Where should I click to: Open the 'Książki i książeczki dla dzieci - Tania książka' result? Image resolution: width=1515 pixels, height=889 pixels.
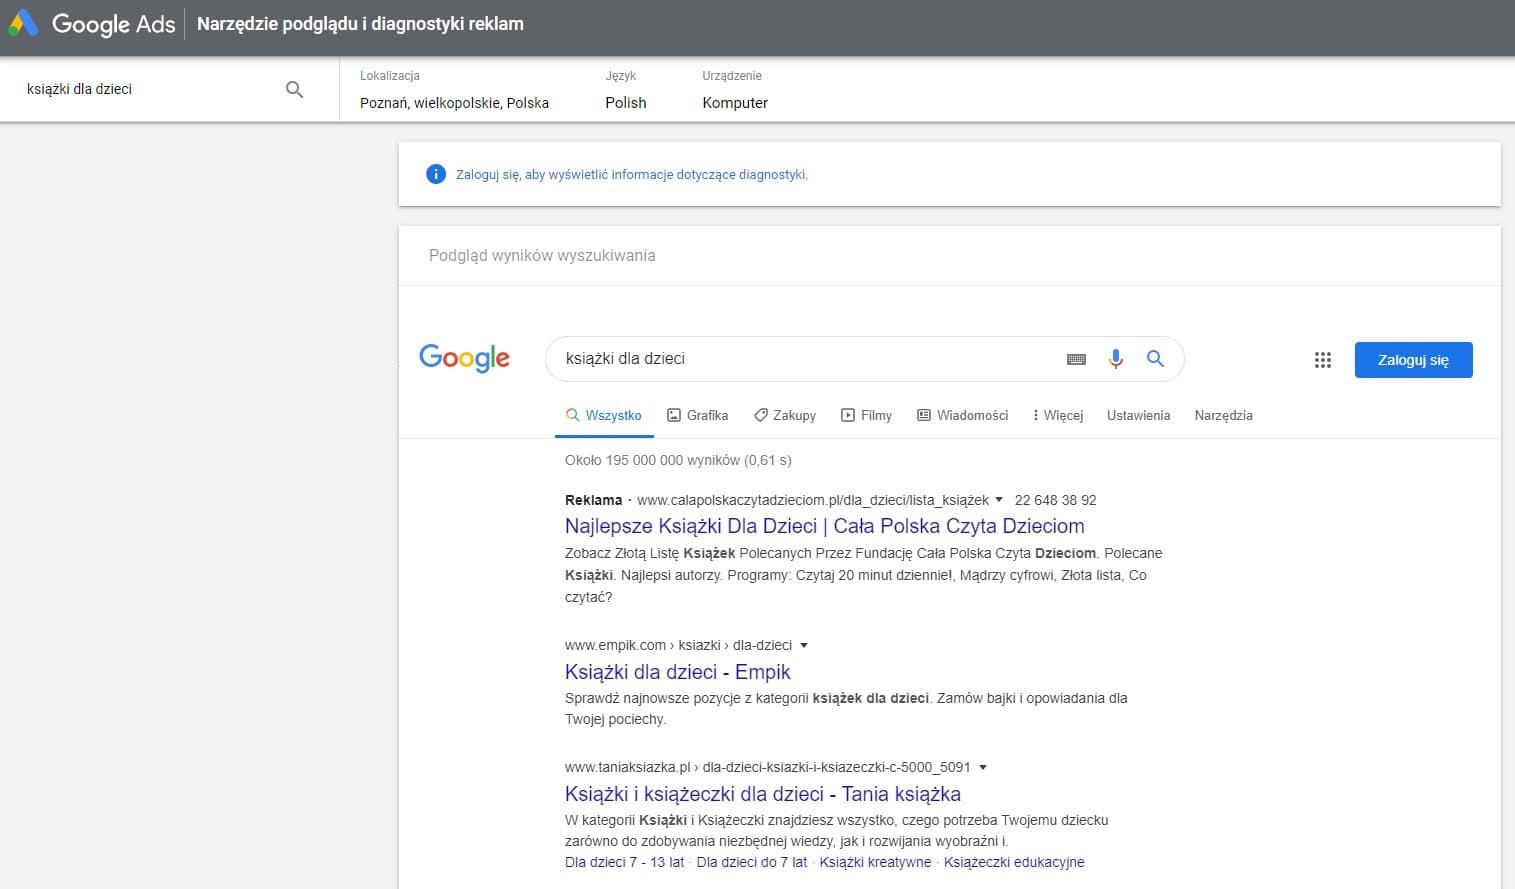click(763, 794)
